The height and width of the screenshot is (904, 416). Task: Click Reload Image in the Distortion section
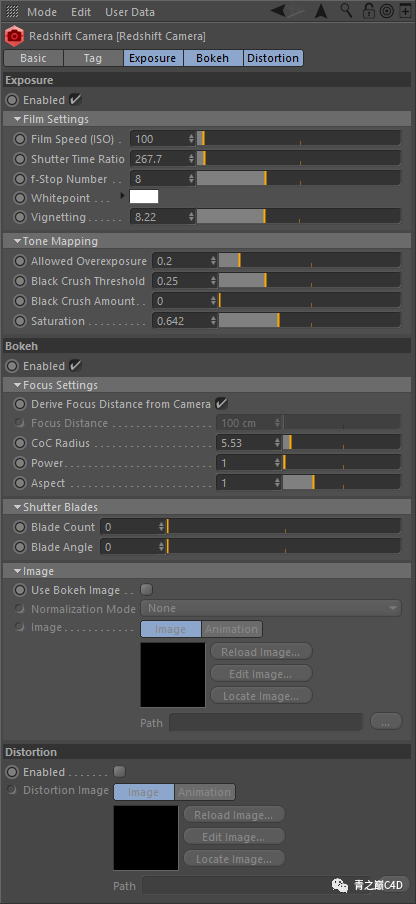(x=235, y=815)
